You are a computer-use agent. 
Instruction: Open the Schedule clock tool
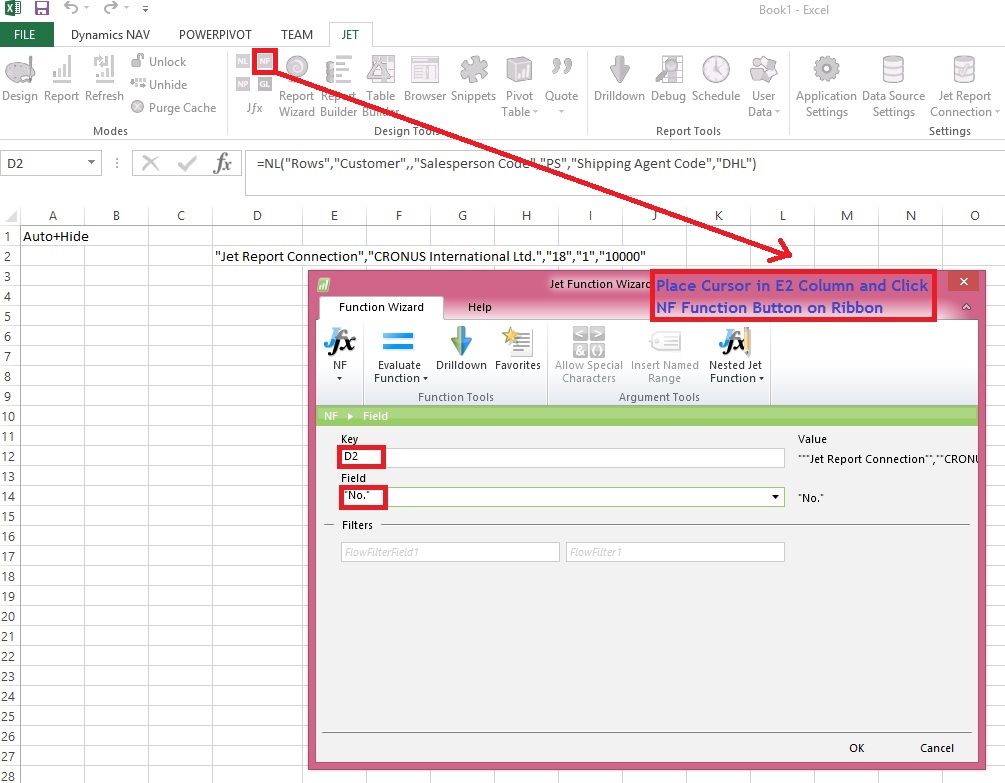[x=715, y=81]
